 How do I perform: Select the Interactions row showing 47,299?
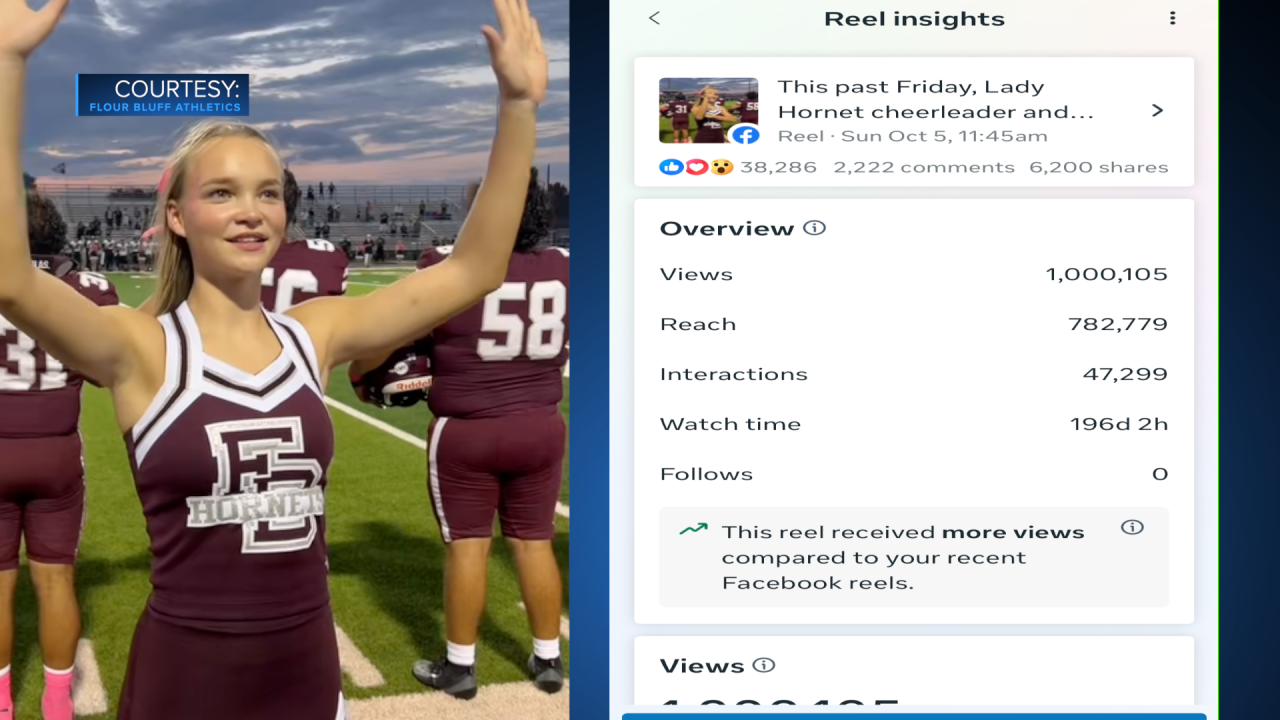tap(913, 374)
